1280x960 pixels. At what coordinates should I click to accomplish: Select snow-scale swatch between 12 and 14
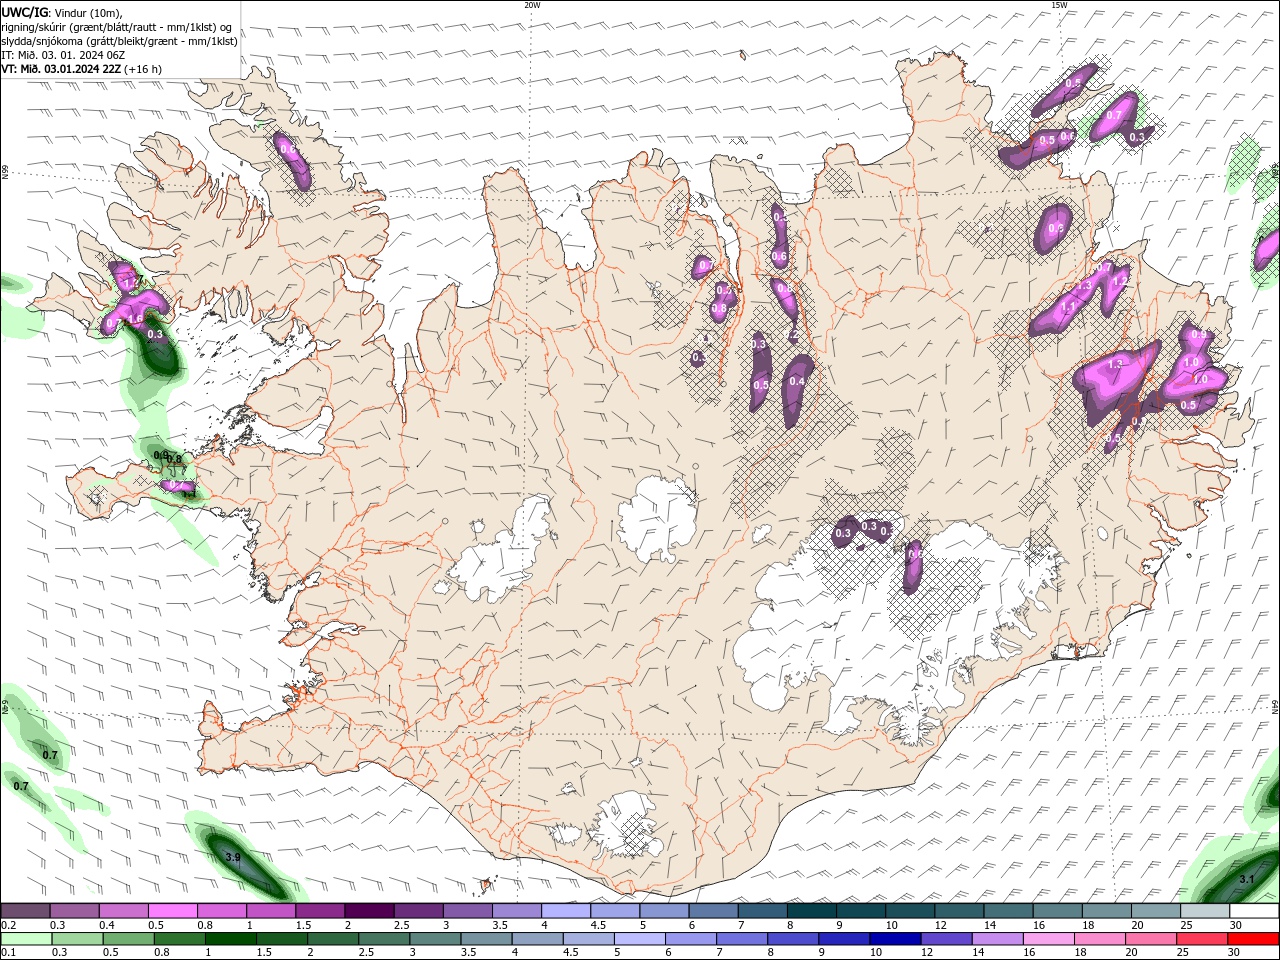pos(958,911)
